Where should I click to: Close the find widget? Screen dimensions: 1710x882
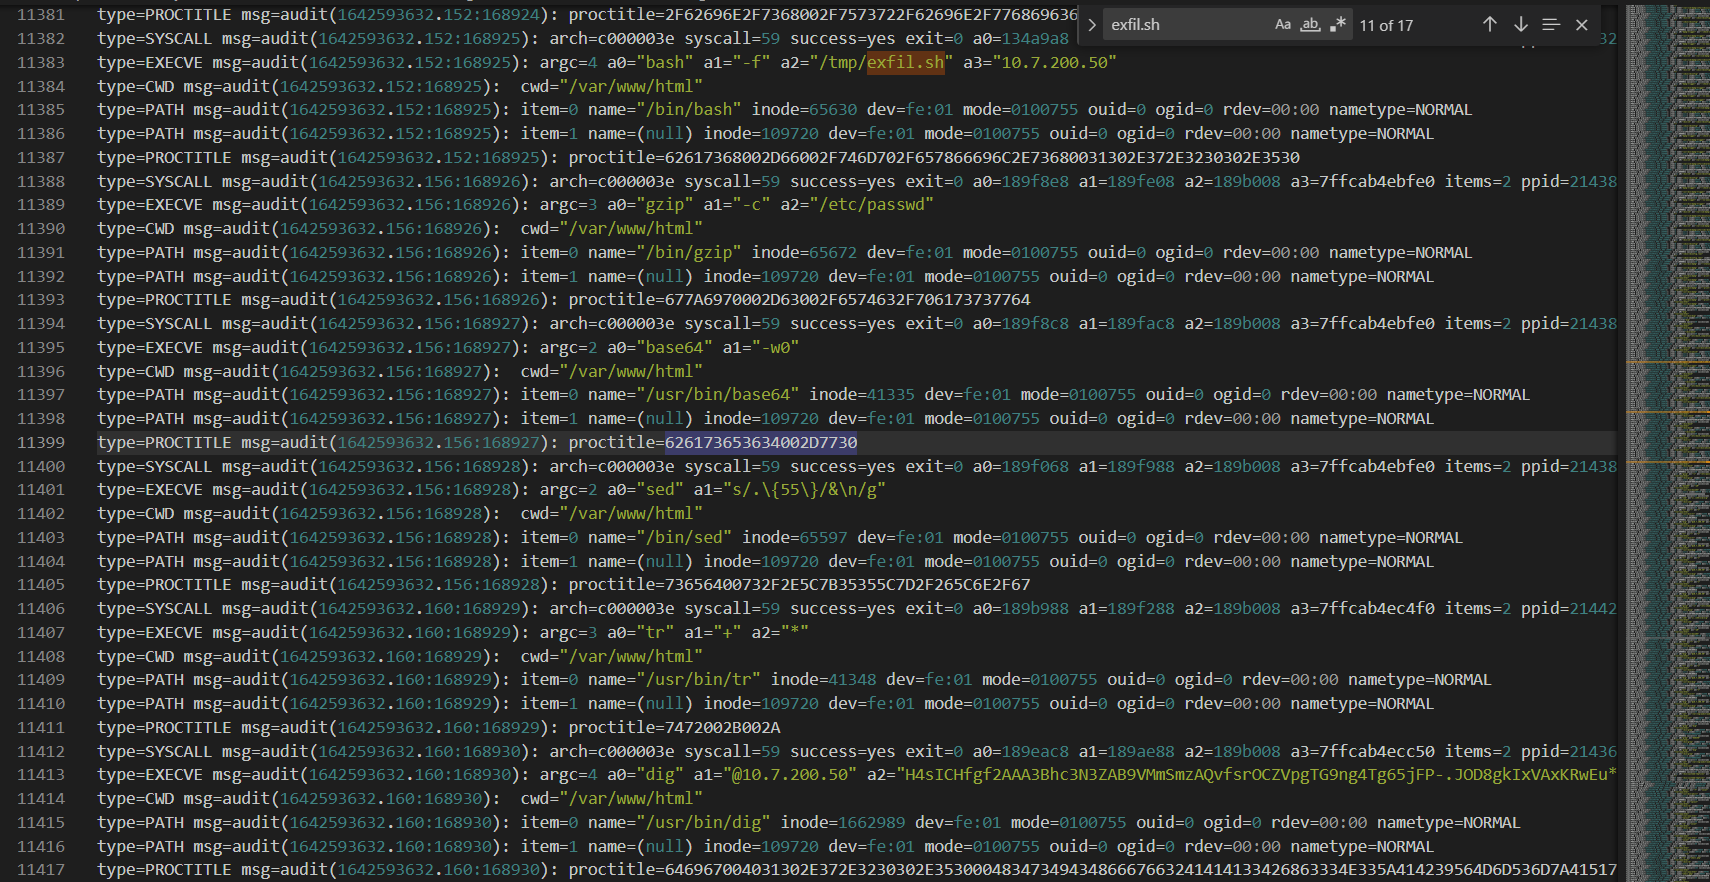tap(1582, 25)
